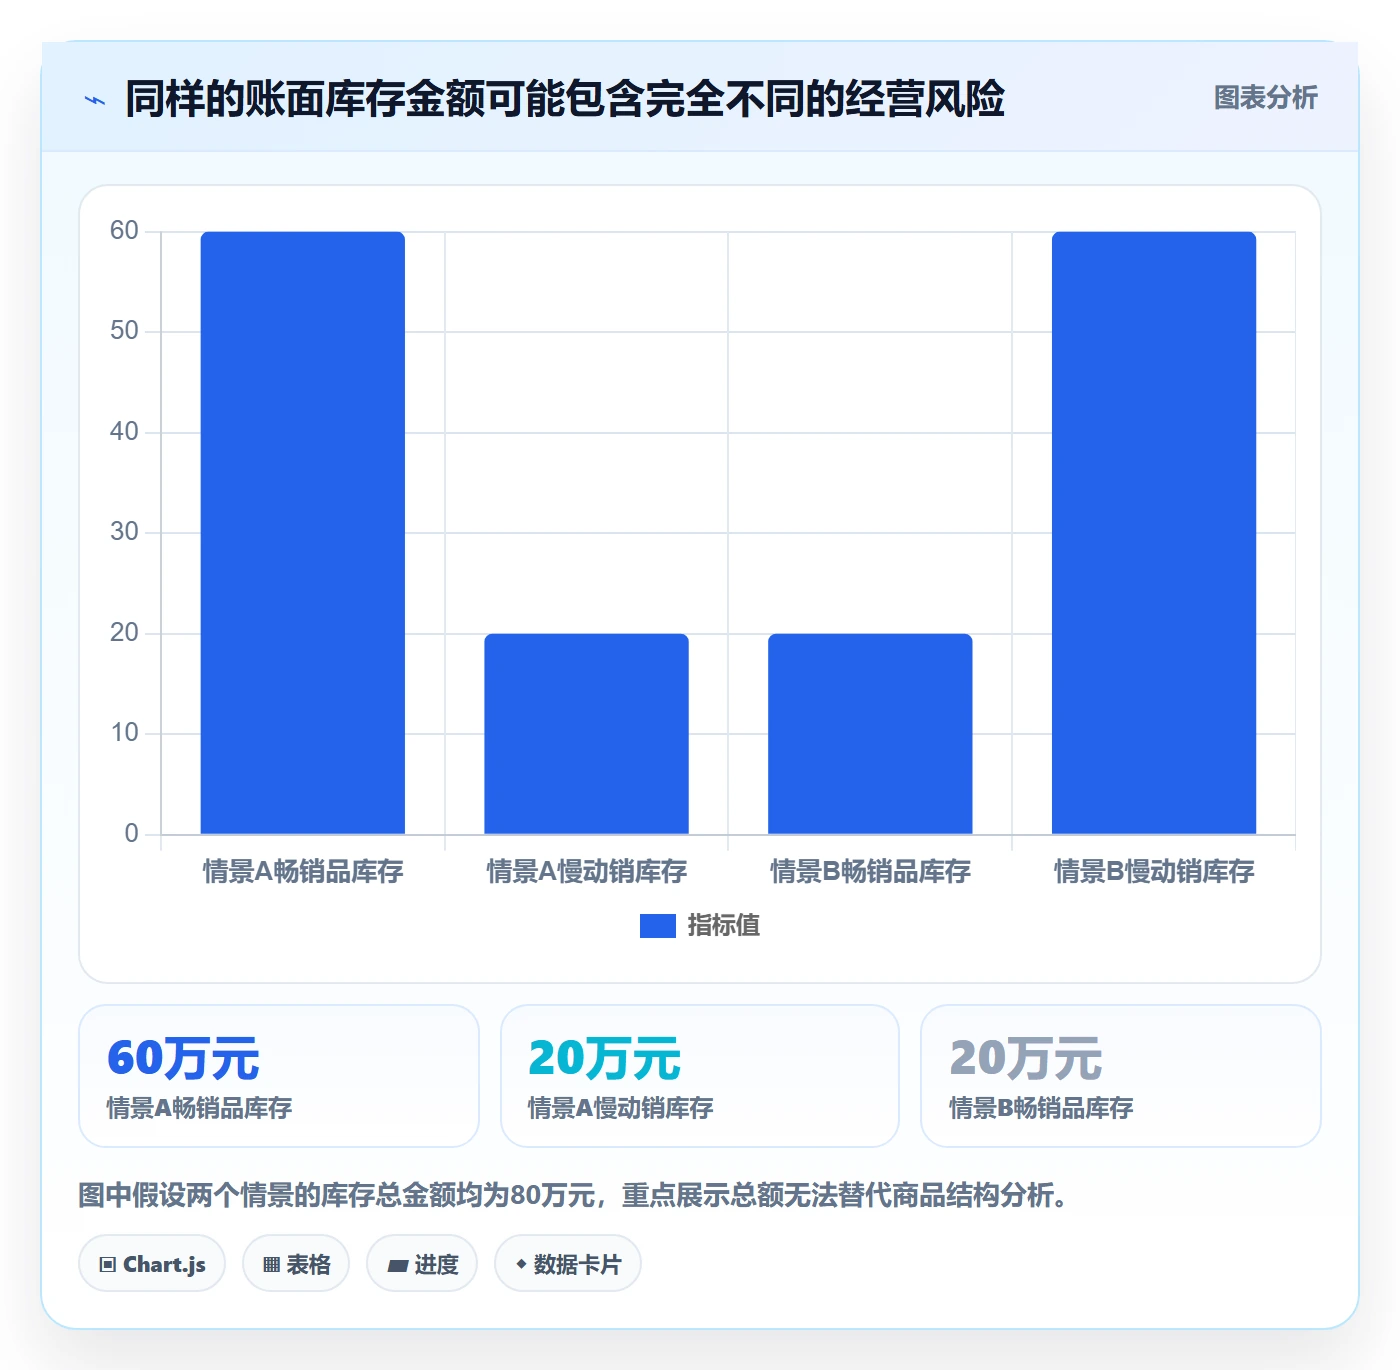Click the y-axis value 60
The height and width of the screenshot is (1370, 1400).
(x=124, y=231)
